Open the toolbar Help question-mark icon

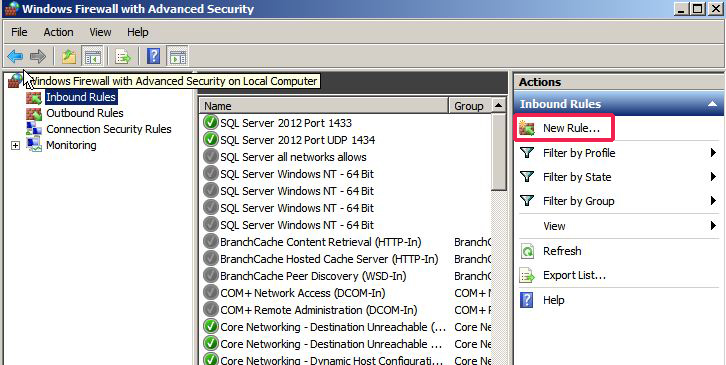pos(153,57)
